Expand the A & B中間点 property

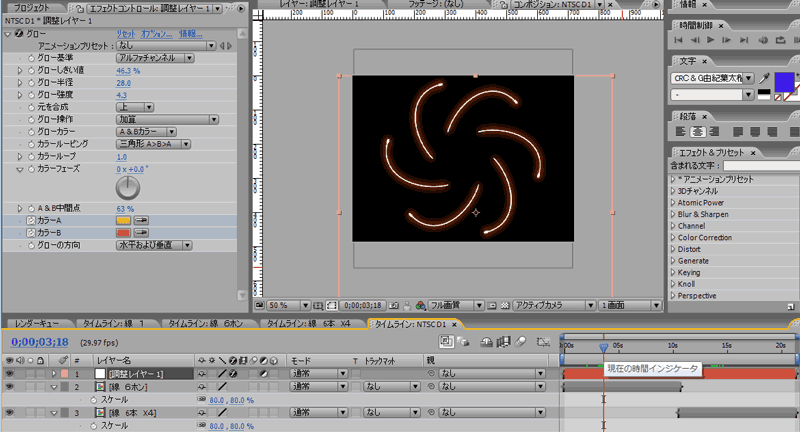[x=20, y=208]
